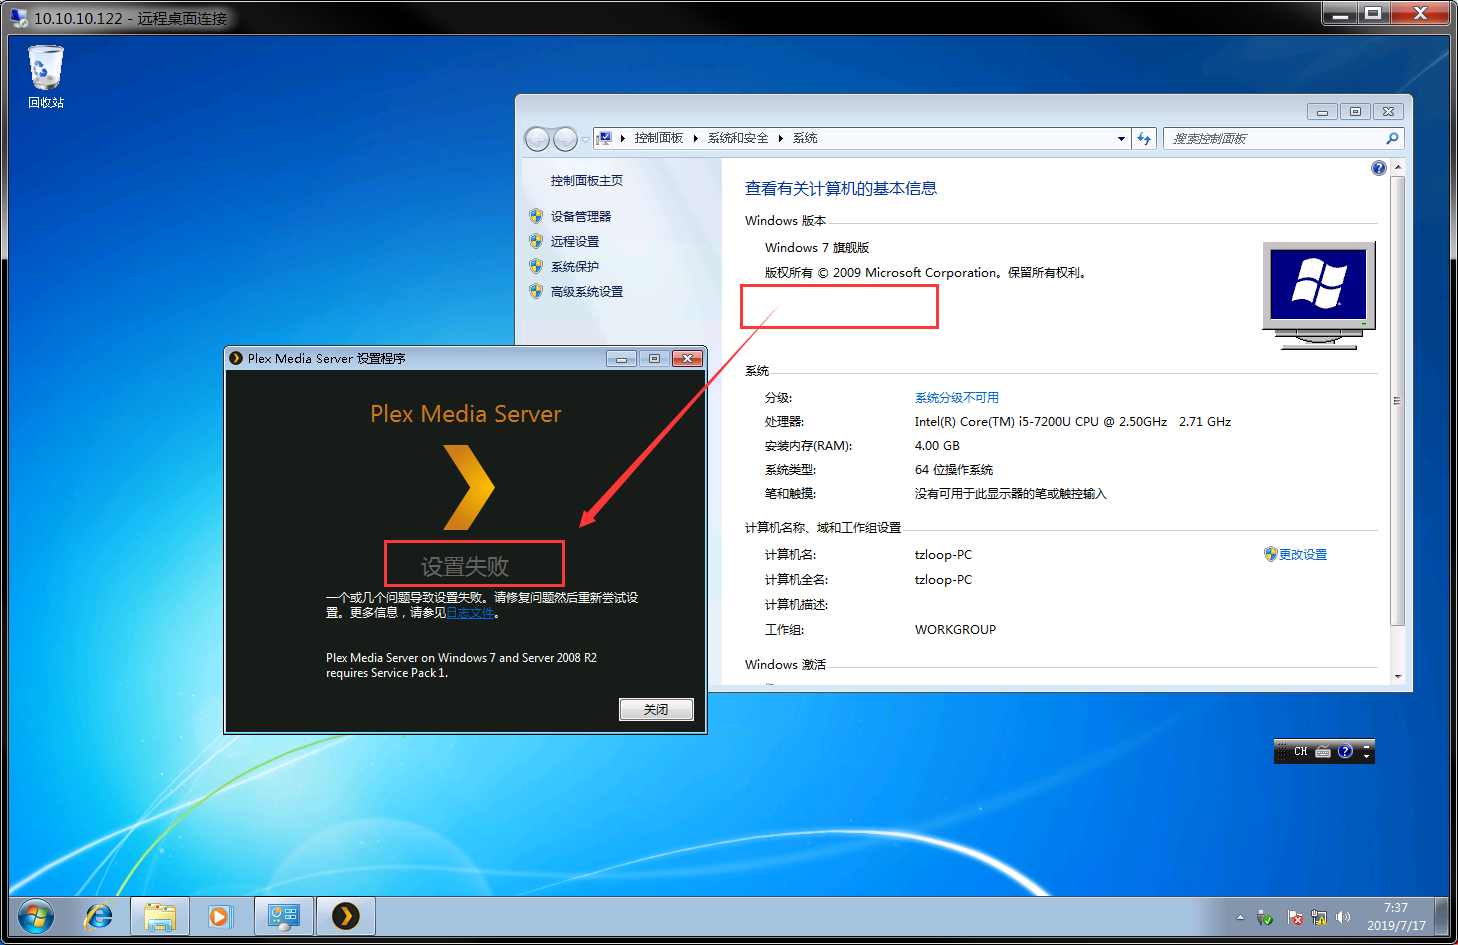Minimize the System control panel window
This screenshot has width=1458, height=945.
[1322, 112]
